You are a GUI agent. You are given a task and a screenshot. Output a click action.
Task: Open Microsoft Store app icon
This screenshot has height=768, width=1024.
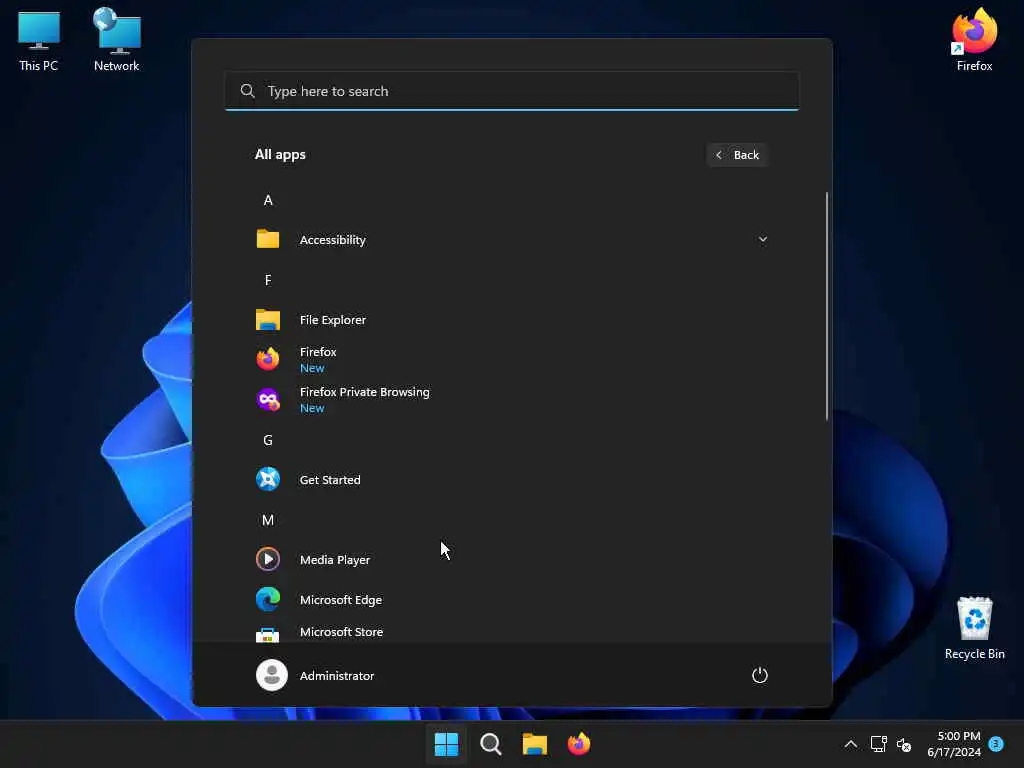268,633
